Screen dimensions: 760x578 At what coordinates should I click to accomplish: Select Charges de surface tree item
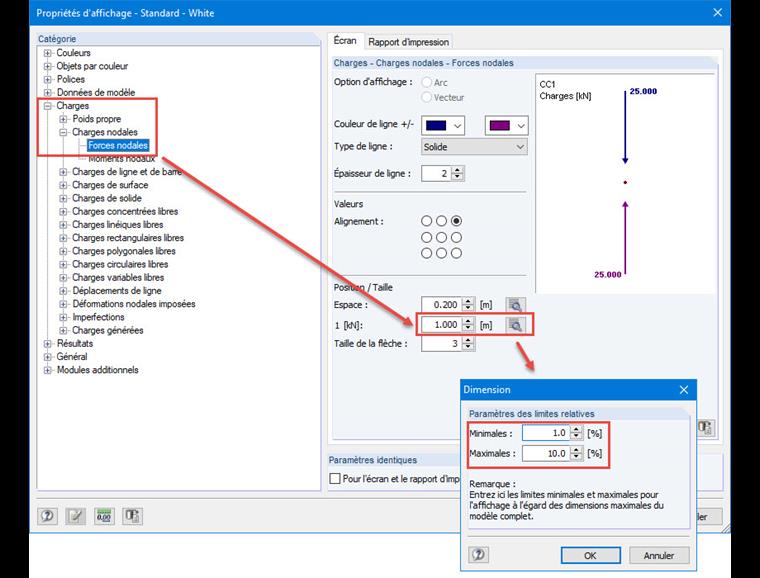pyautogui.click(x=110, y=185)
